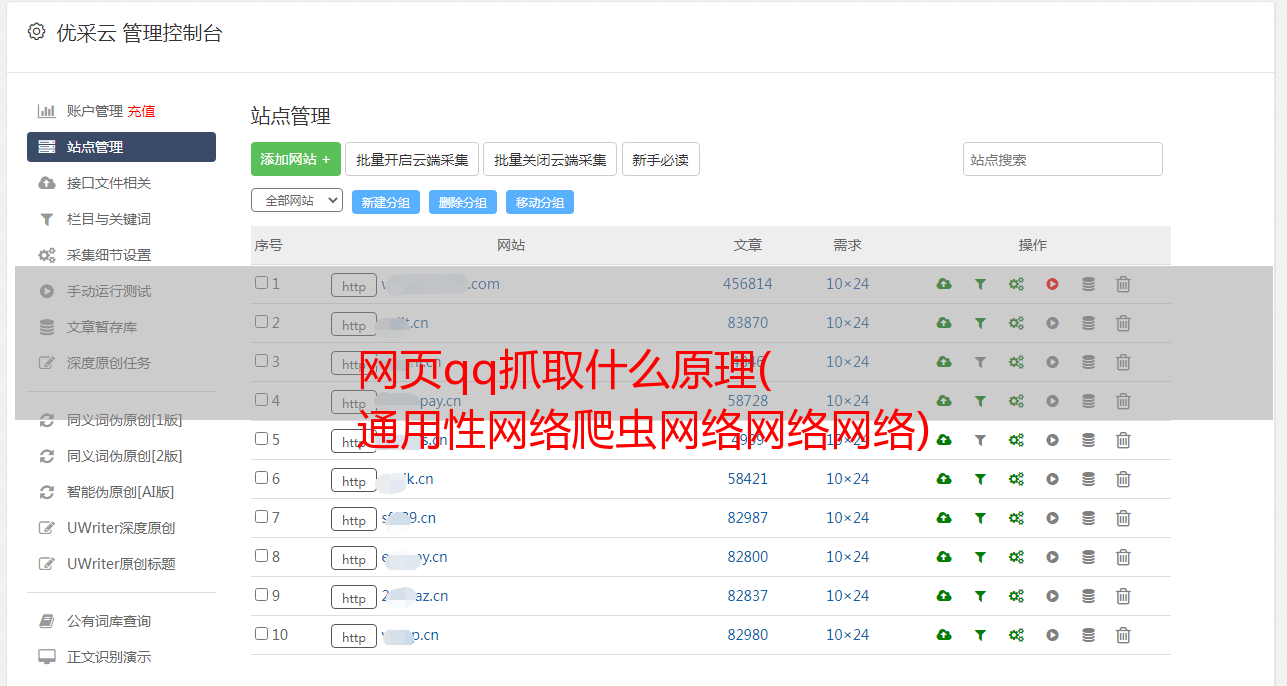Select 站点管理 in the sidebar
The width and height of the screenshot is (1287, 686).
(x=121, y=147)
